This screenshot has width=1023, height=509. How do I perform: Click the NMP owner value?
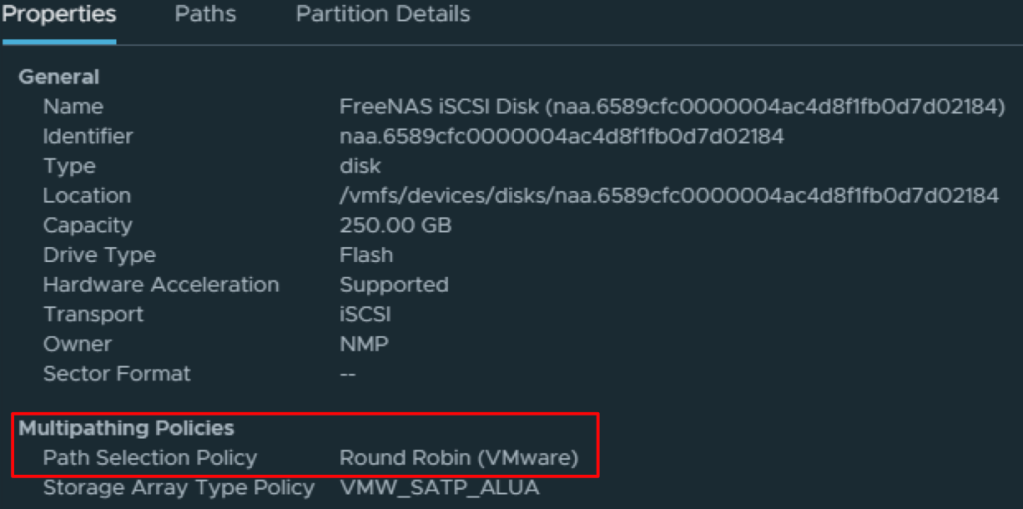pyautogui.click(x=364, y=344)
